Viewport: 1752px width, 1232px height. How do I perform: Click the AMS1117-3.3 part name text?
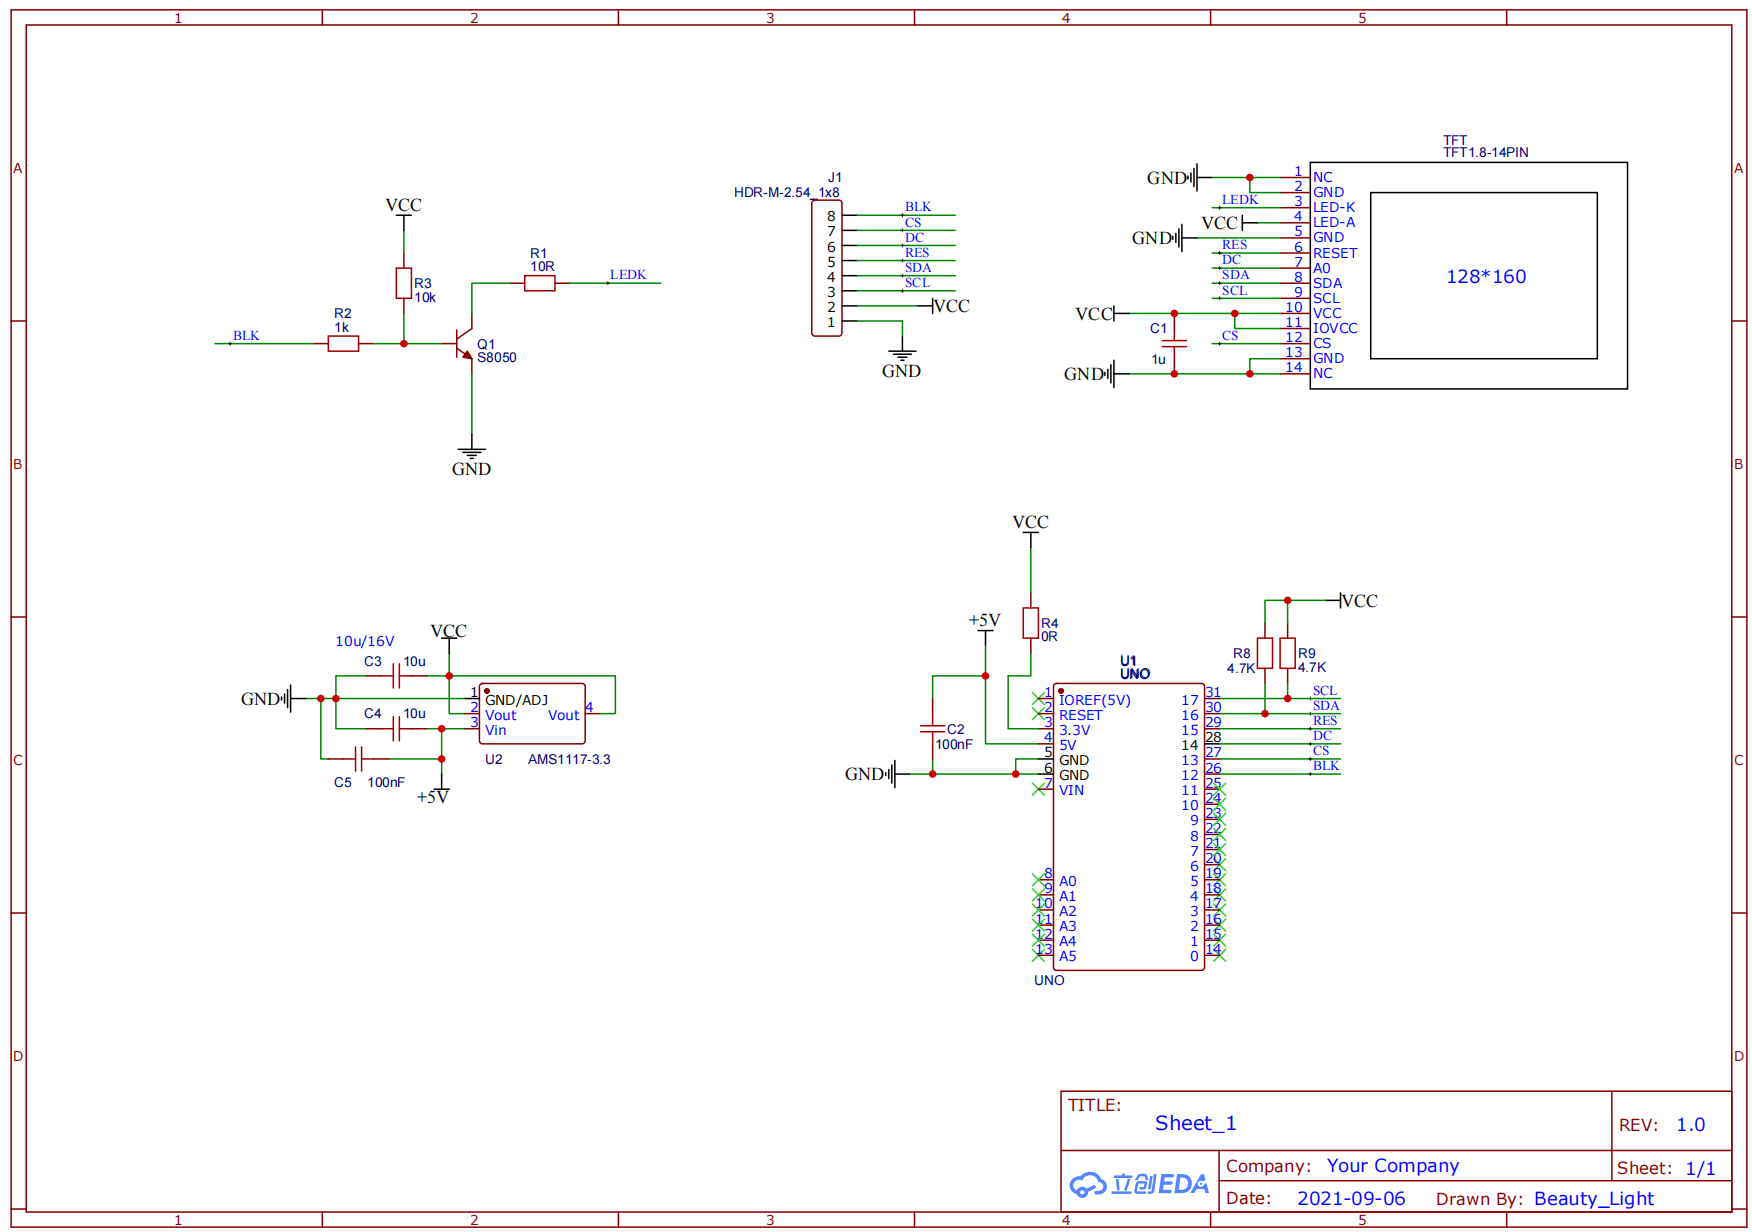(569, 759)
